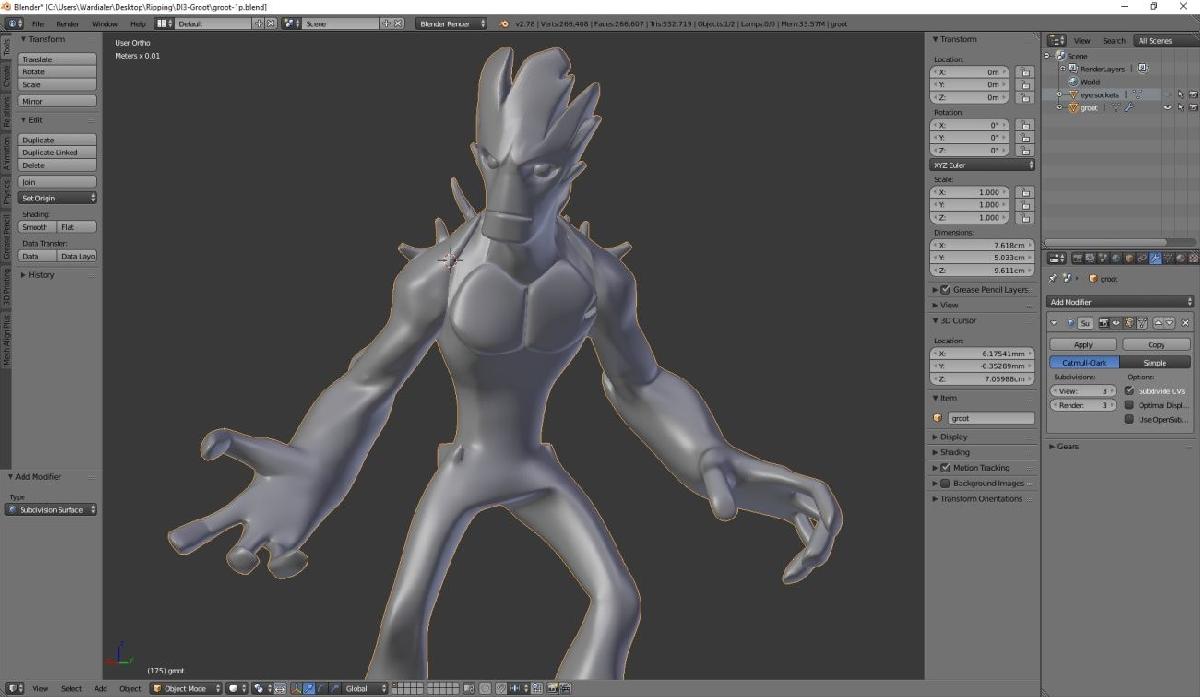Click the Info editor type icon beside File
Image resolution: width=1200 pixels, height=697 pixels.
pyautogui.click(x=15, y=23)
